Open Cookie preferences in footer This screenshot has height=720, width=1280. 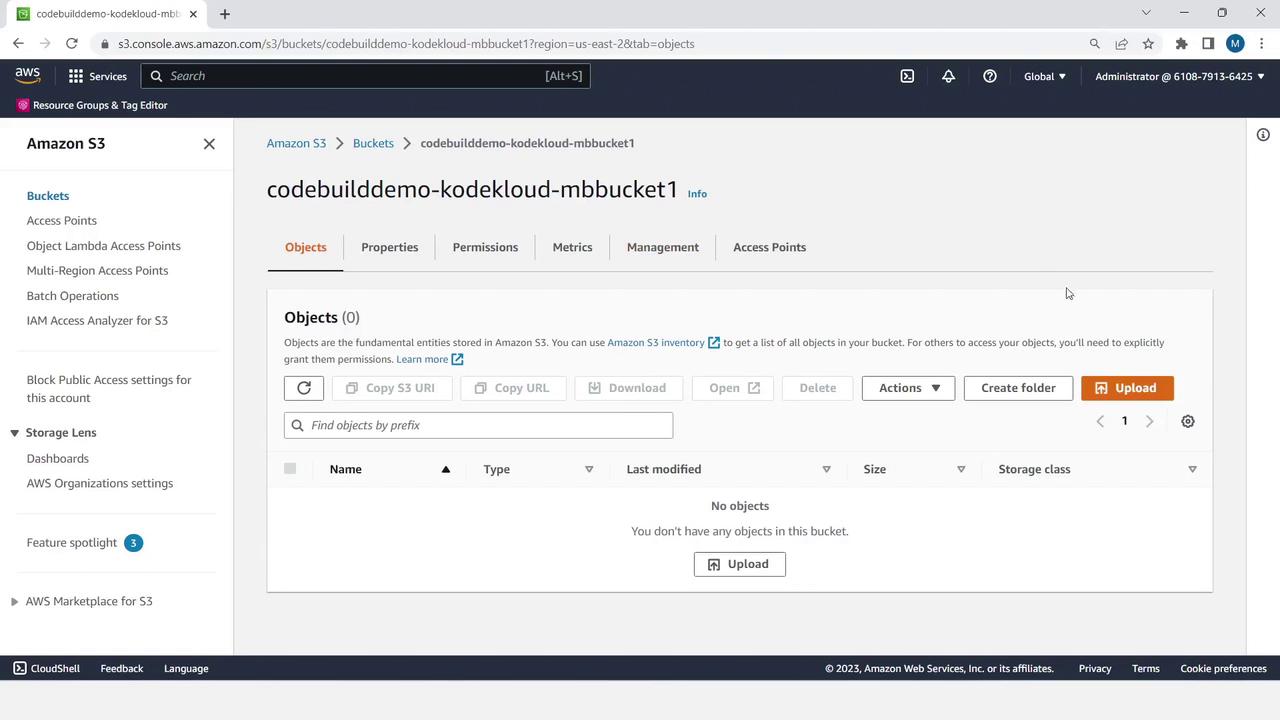tap(1223, 668)
